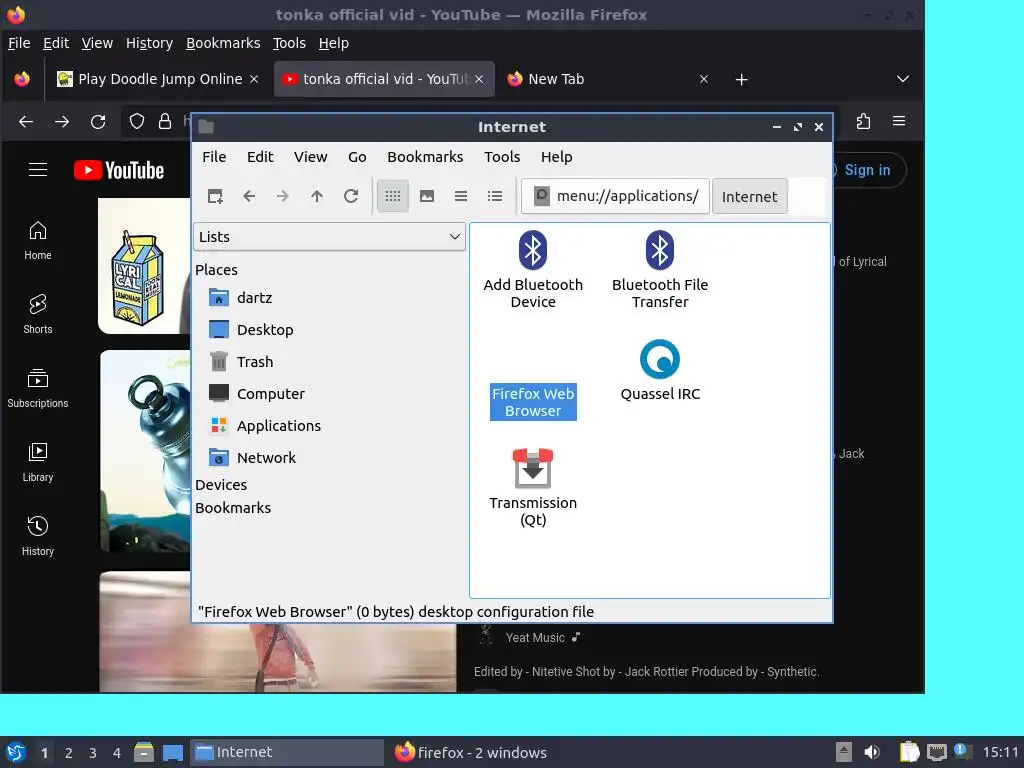Screen dimensions: 1024x768
Task: Open dartz home folder in Places
Action: pos(240,298)
